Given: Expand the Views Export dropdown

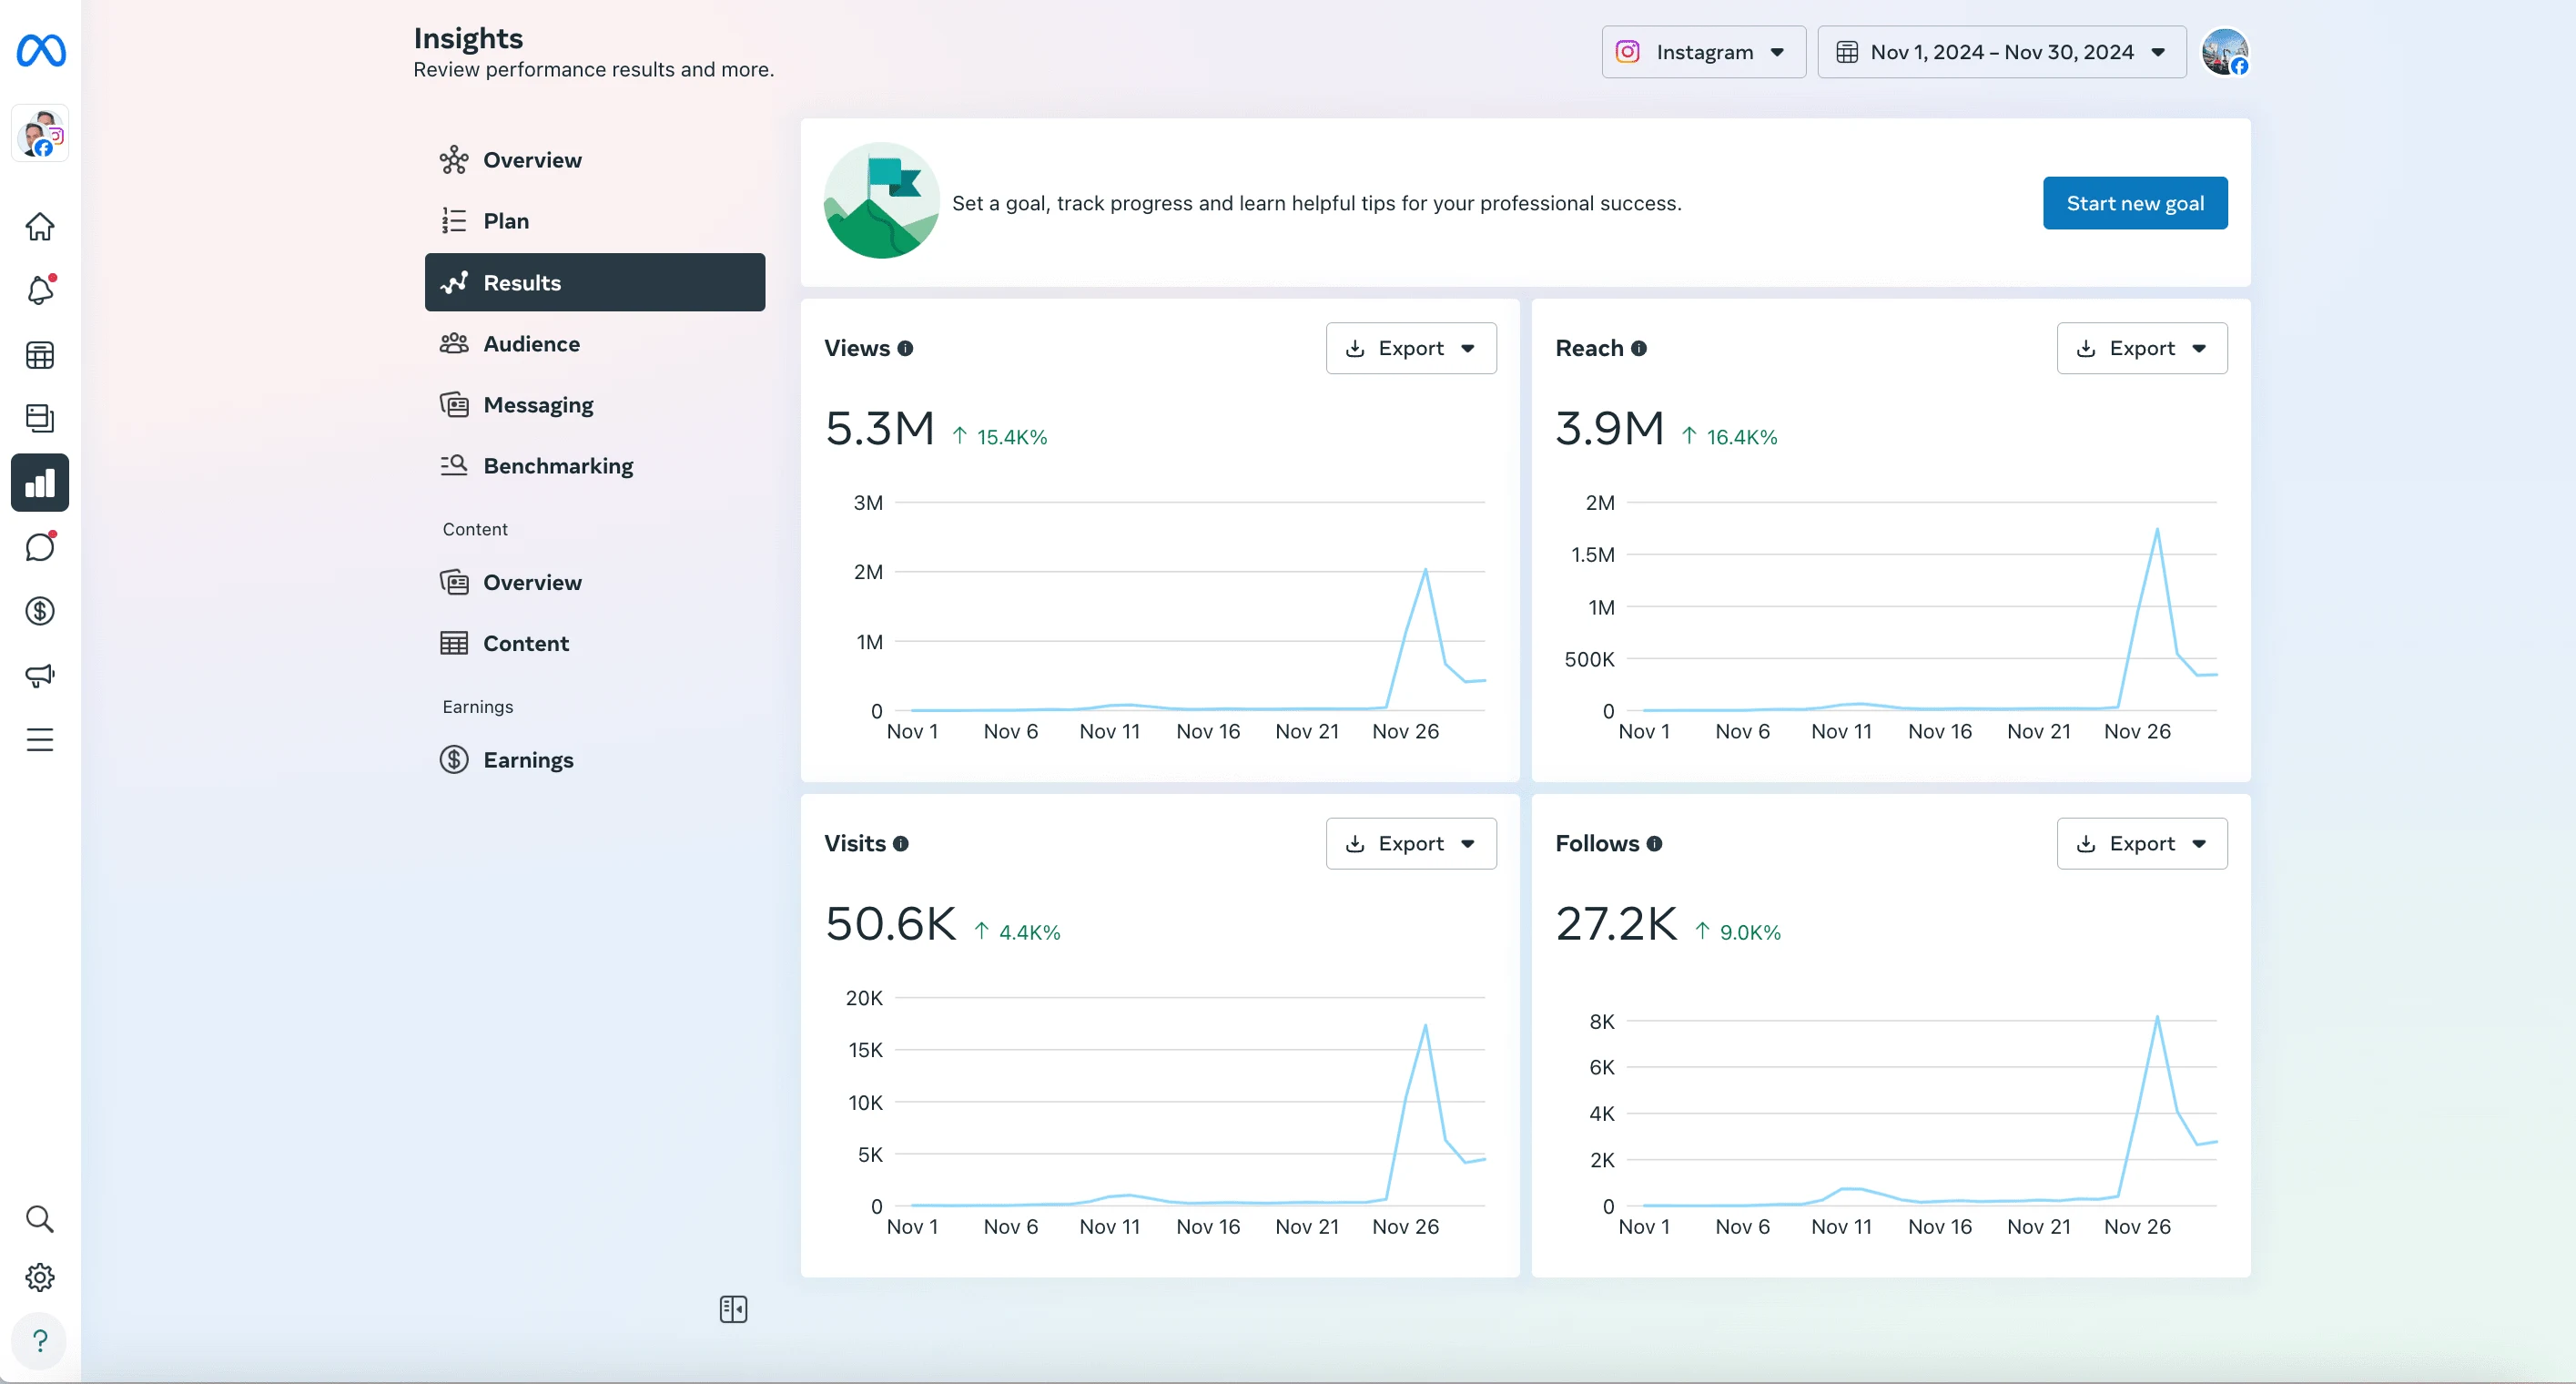Looking at the screenshot, I should pyautogui.click(x=1411, y=348).
